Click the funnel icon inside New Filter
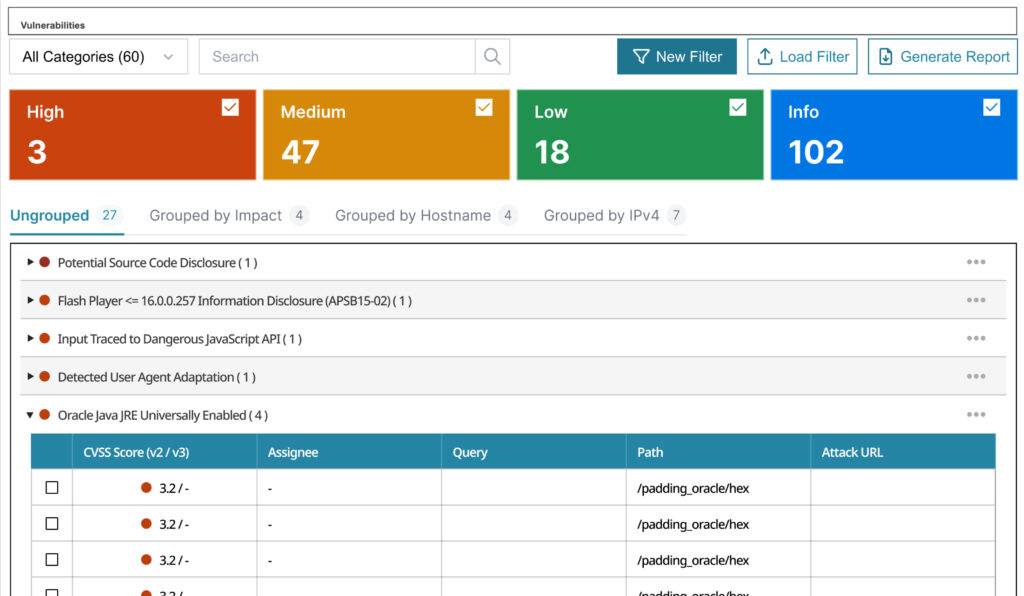Image resolution: width=1024 pixels, height=596 pixels. pyautogui.click(x=641, y=56)
